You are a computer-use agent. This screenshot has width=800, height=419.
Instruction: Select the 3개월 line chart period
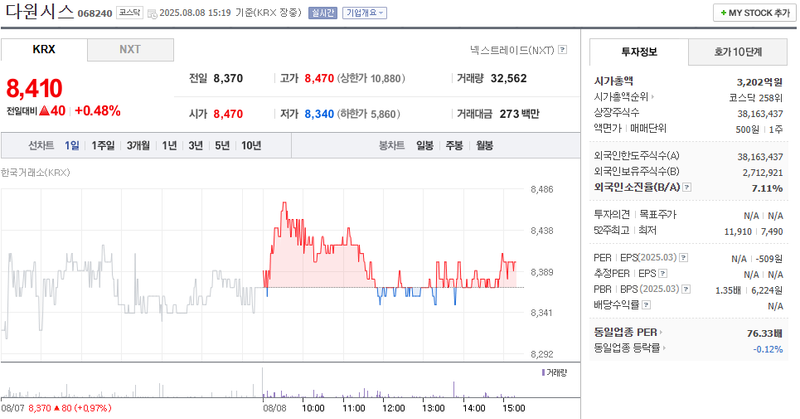click(x=138, y=145)
